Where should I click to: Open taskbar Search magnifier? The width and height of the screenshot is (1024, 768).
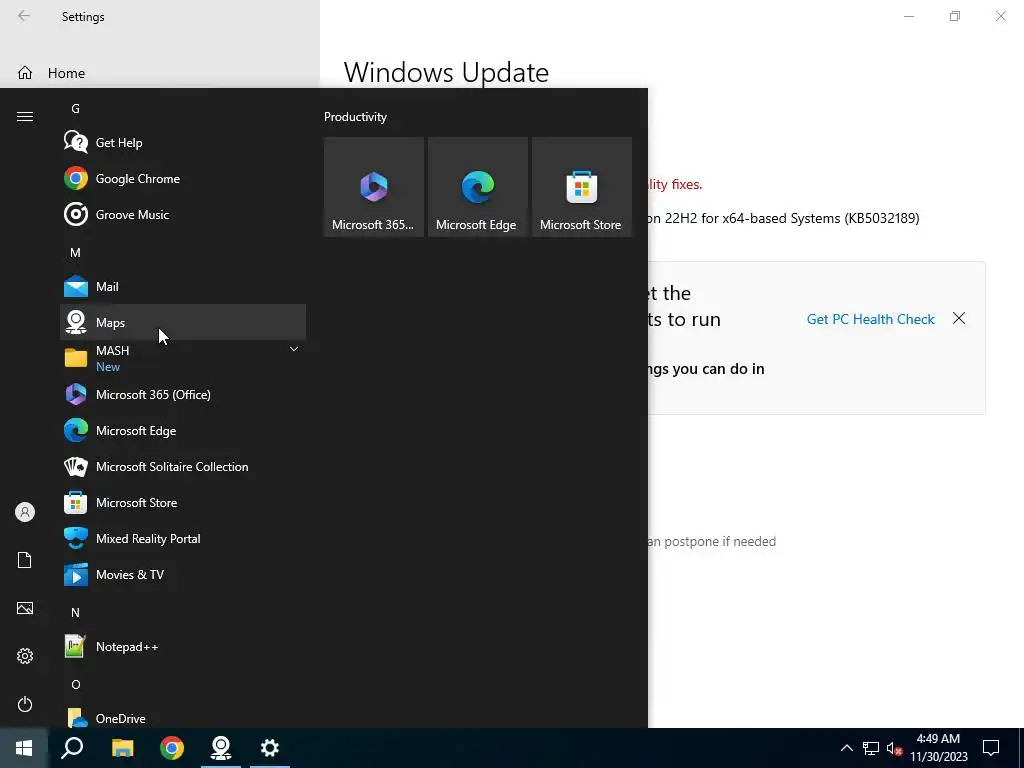pos(72,748)
